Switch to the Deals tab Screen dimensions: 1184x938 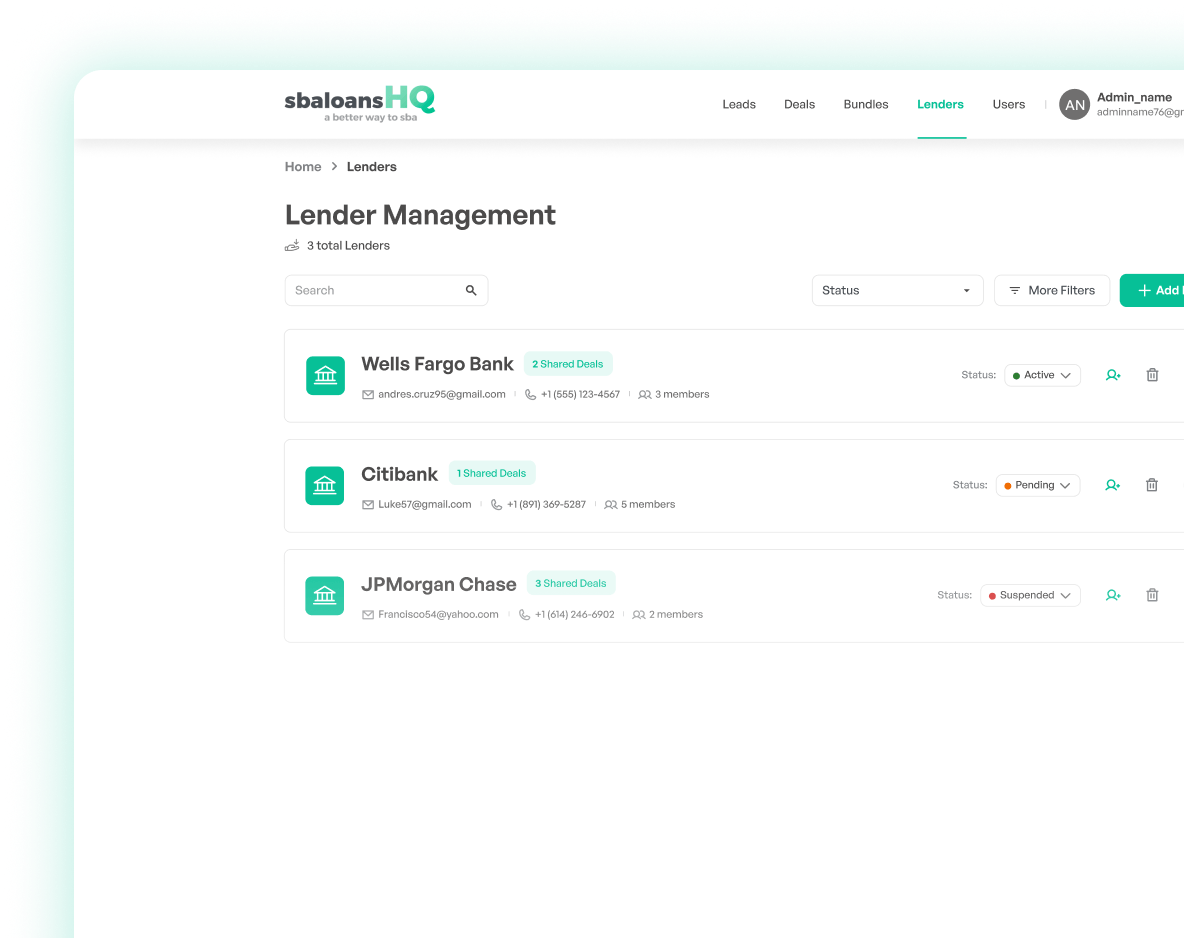pos(799,104)
